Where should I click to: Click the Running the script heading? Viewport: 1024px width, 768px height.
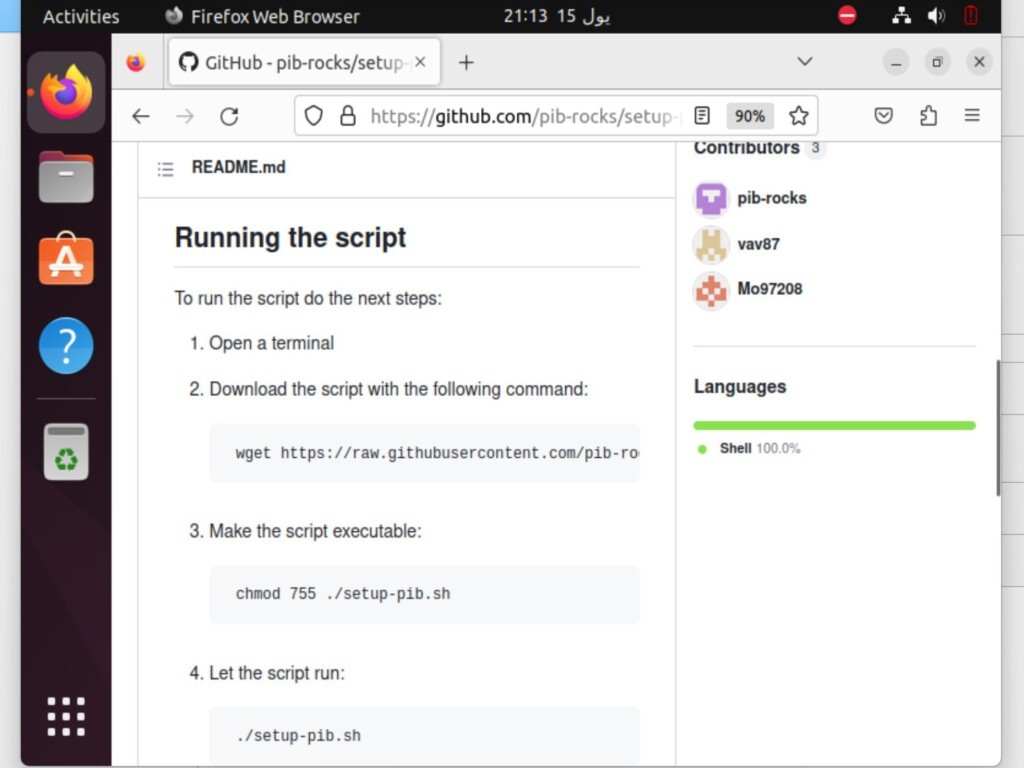pyautogui.click(x=291, y=238)
